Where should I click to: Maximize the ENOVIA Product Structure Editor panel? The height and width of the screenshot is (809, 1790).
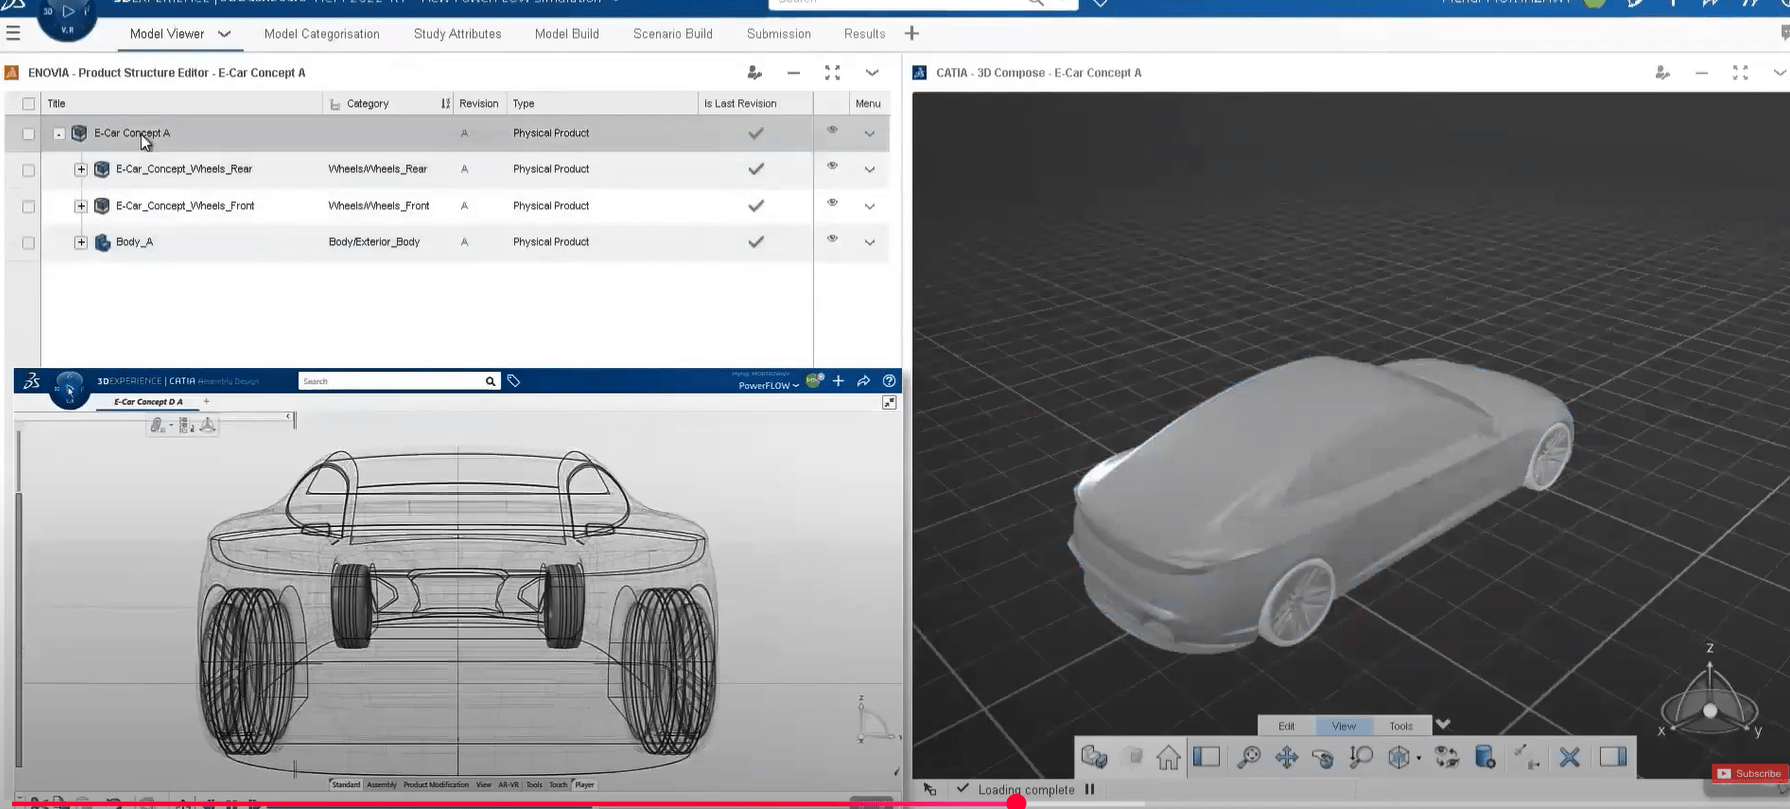832,73
